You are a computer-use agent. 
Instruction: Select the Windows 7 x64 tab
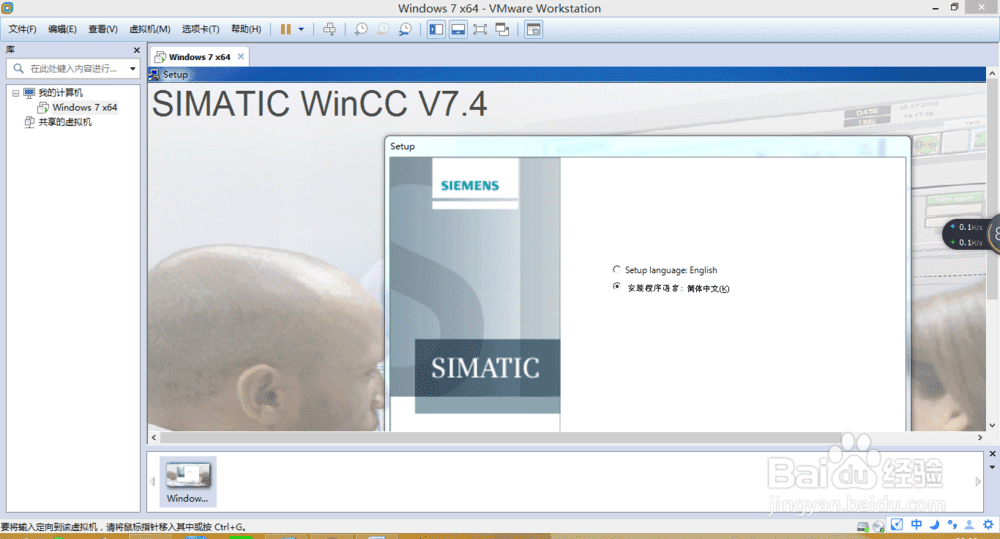coord(199,57)
